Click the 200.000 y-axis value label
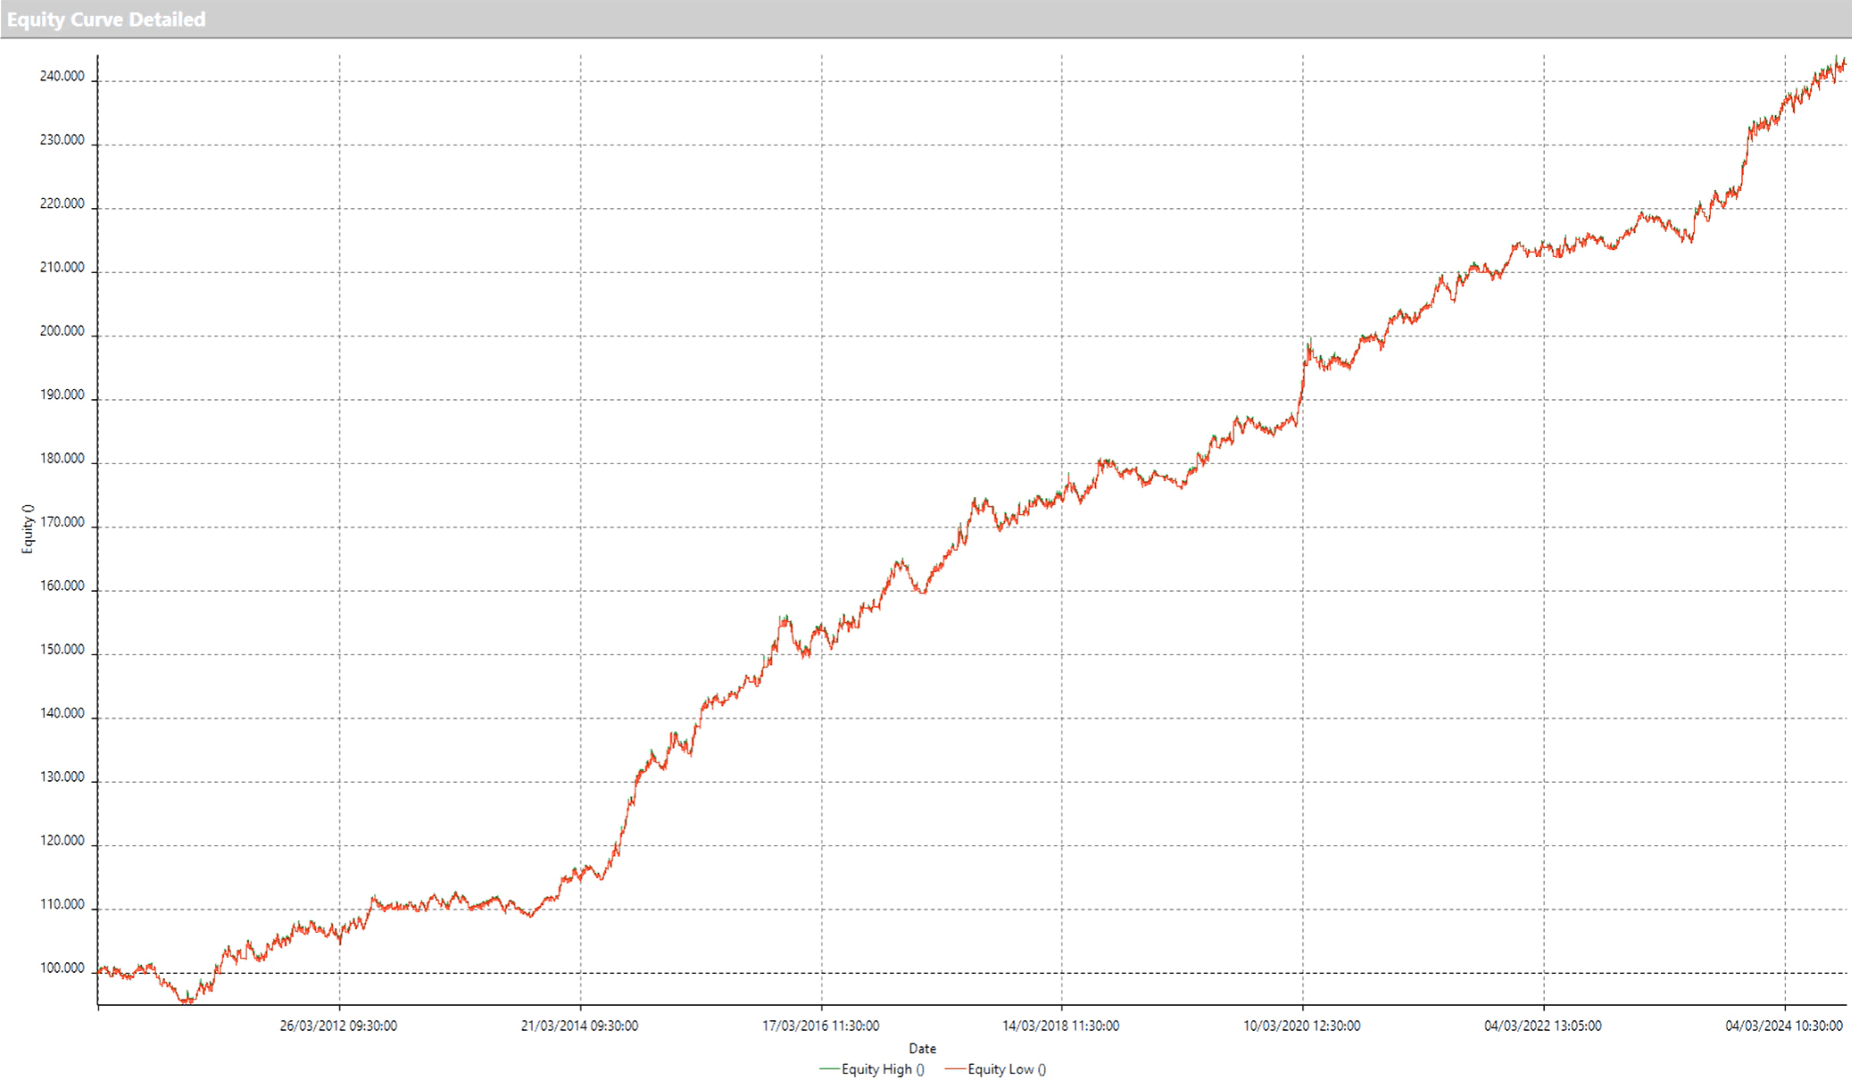 coord(62,331)
